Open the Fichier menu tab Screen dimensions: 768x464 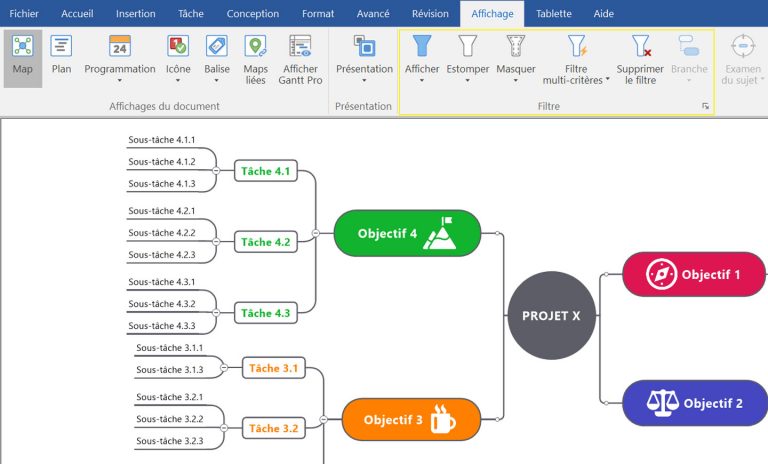(24, 14)
